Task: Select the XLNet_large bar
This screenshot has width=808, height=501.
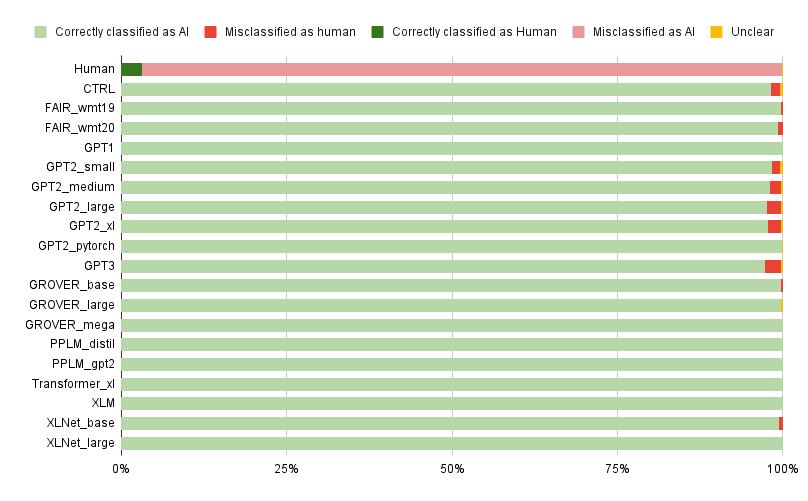Action: (x=452, y=443)
